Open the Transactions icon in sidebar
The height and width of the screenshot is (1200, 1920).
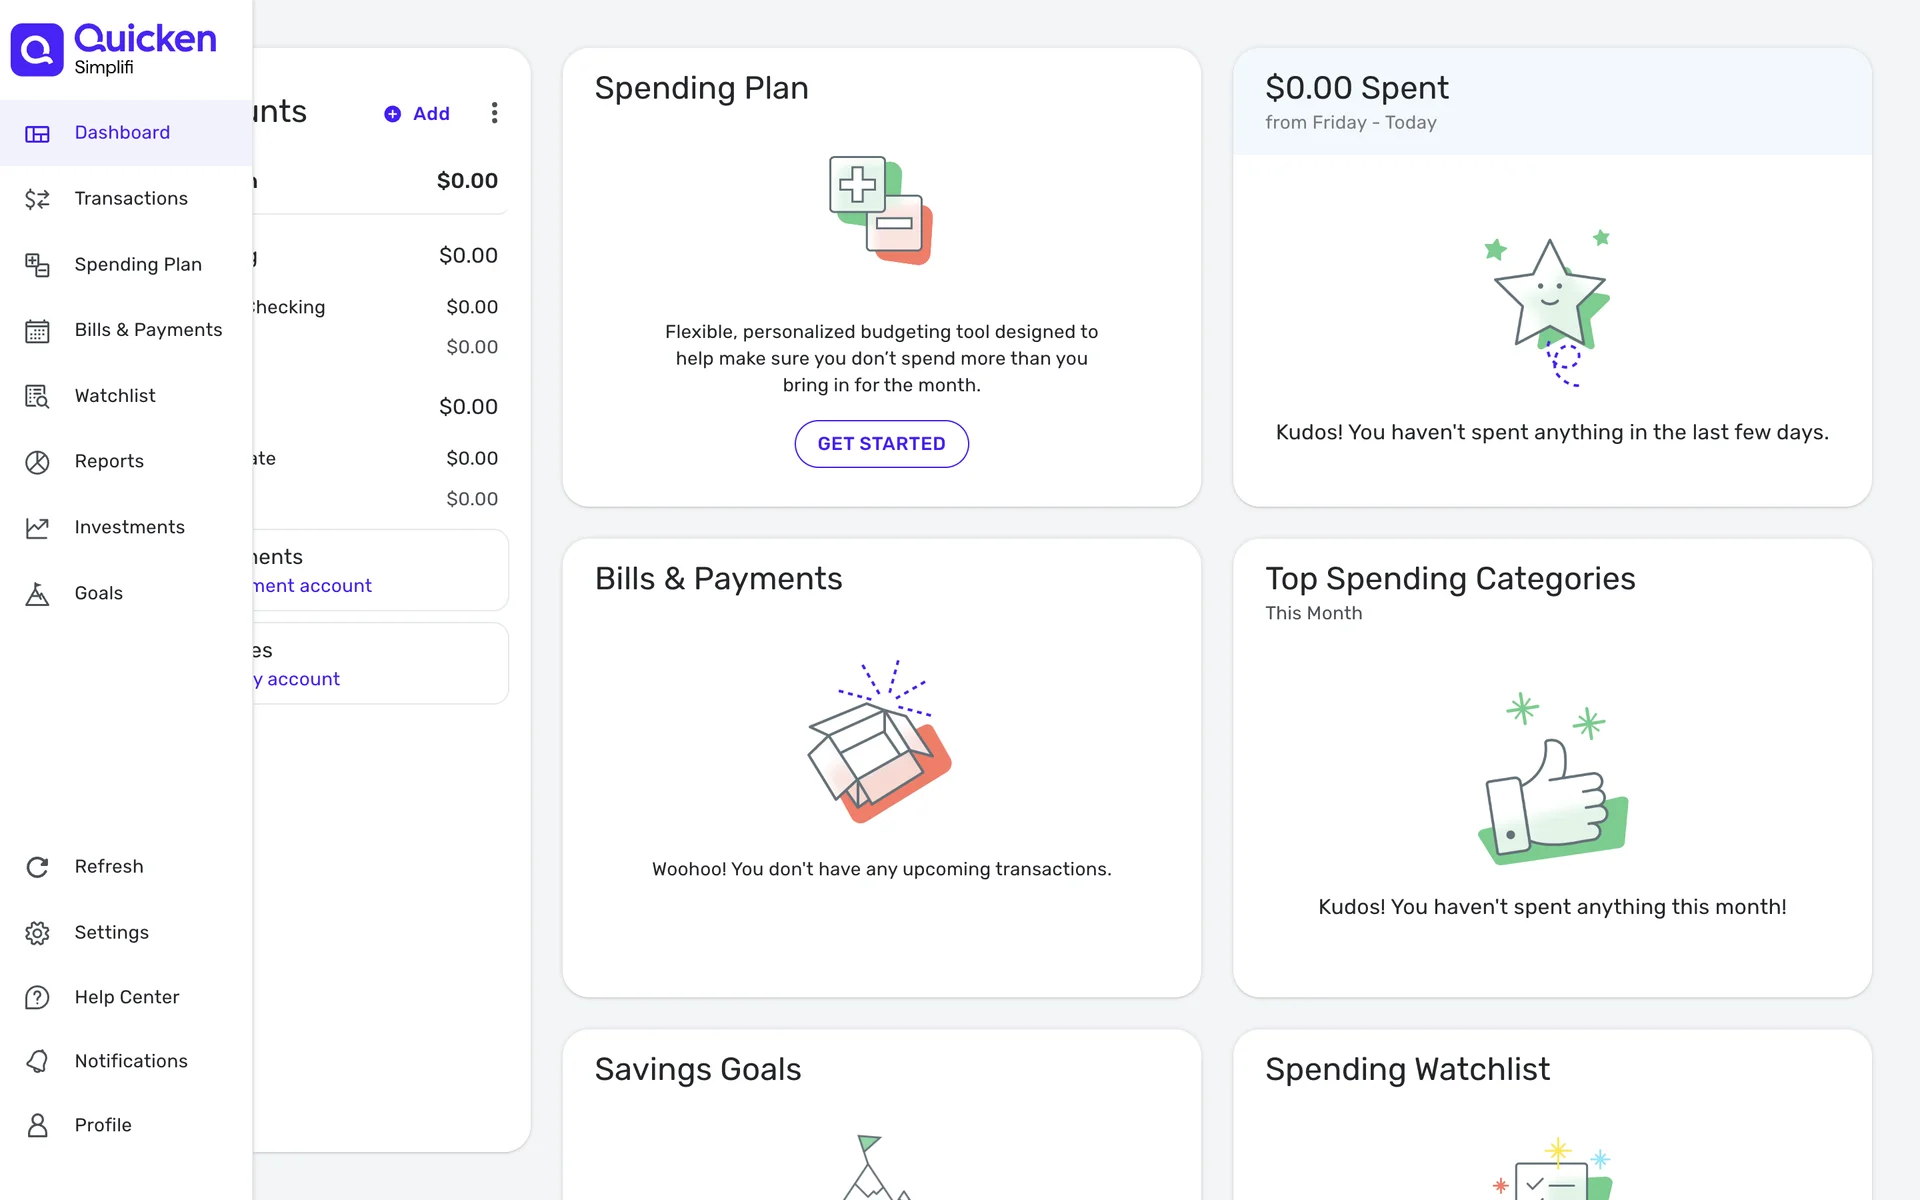(37, 199)
